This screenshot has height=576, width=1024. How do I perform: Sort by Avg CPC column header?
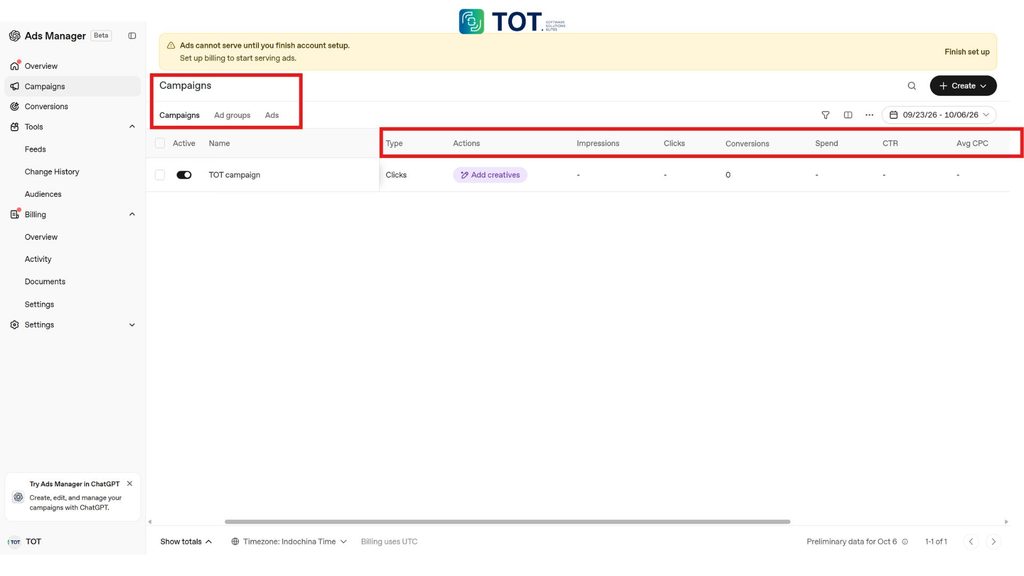pos(972,143)
